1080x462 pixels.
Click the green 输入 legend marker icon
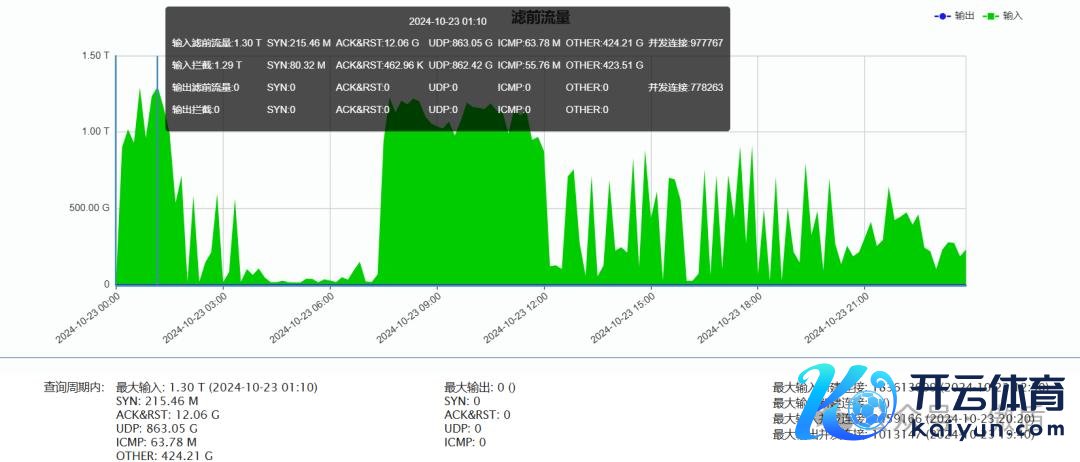point(990,16)
